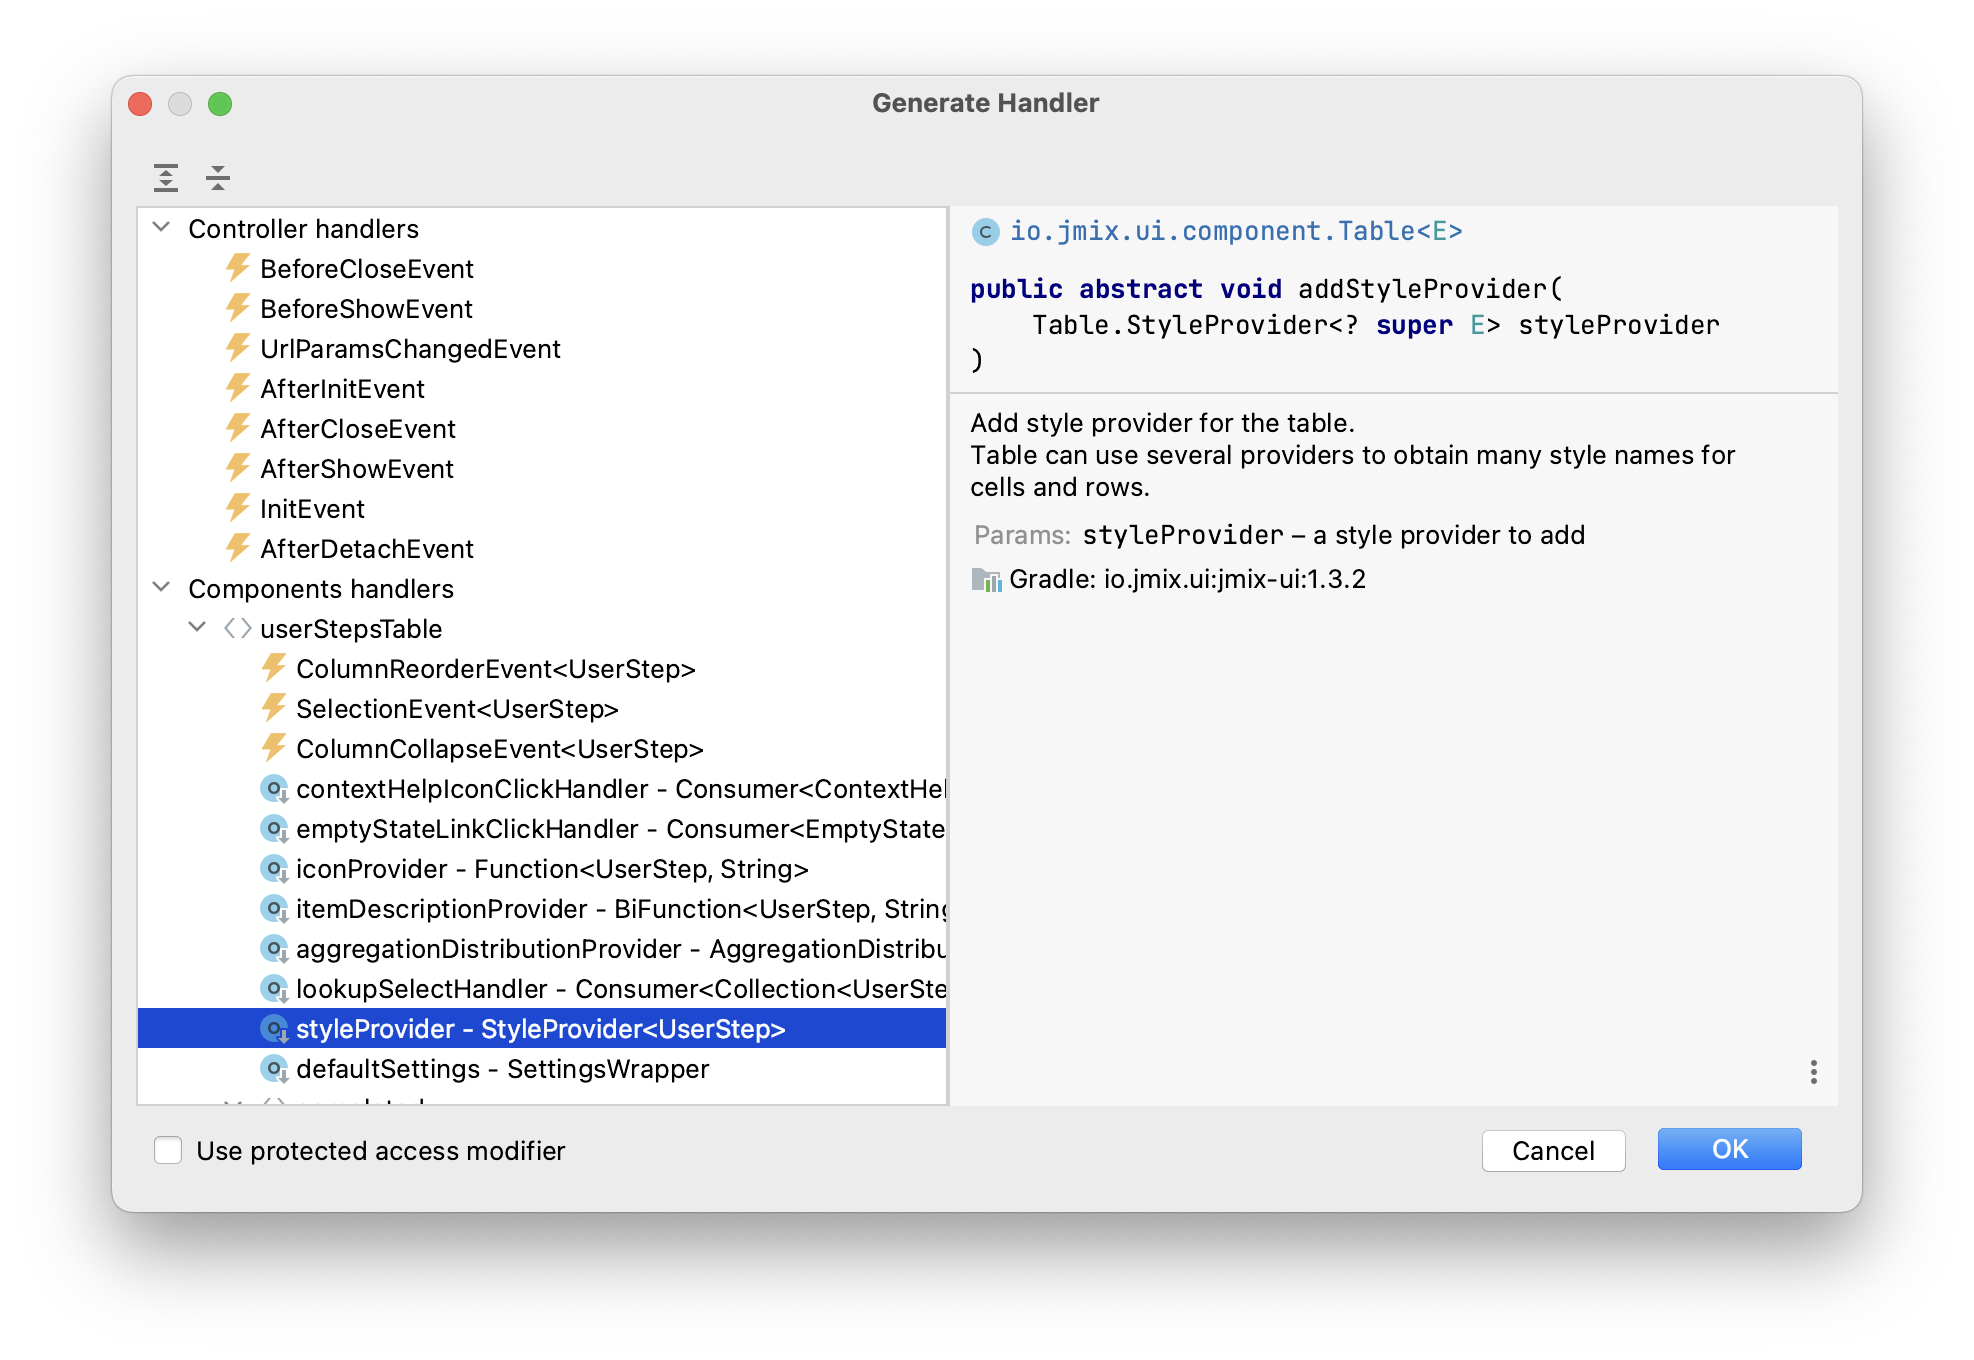Click the delegate icon beside emptyStateLinkClickHandler

[x=274, y=829]
